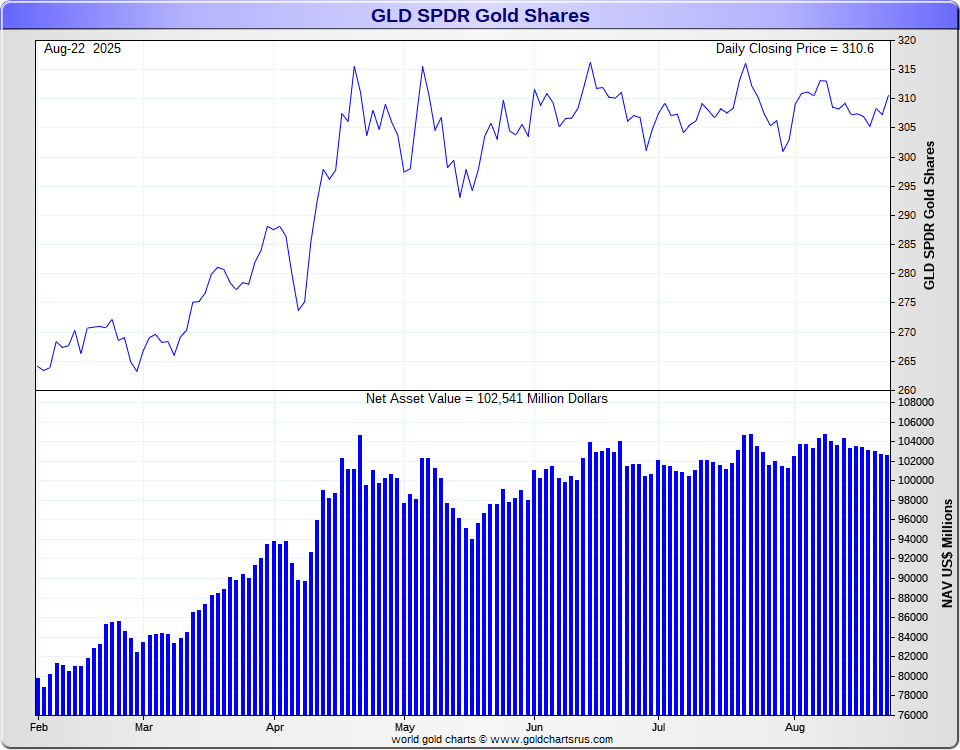Click the Feb label on the x-axis
960x750 pixels.
[x=39, y=727]
